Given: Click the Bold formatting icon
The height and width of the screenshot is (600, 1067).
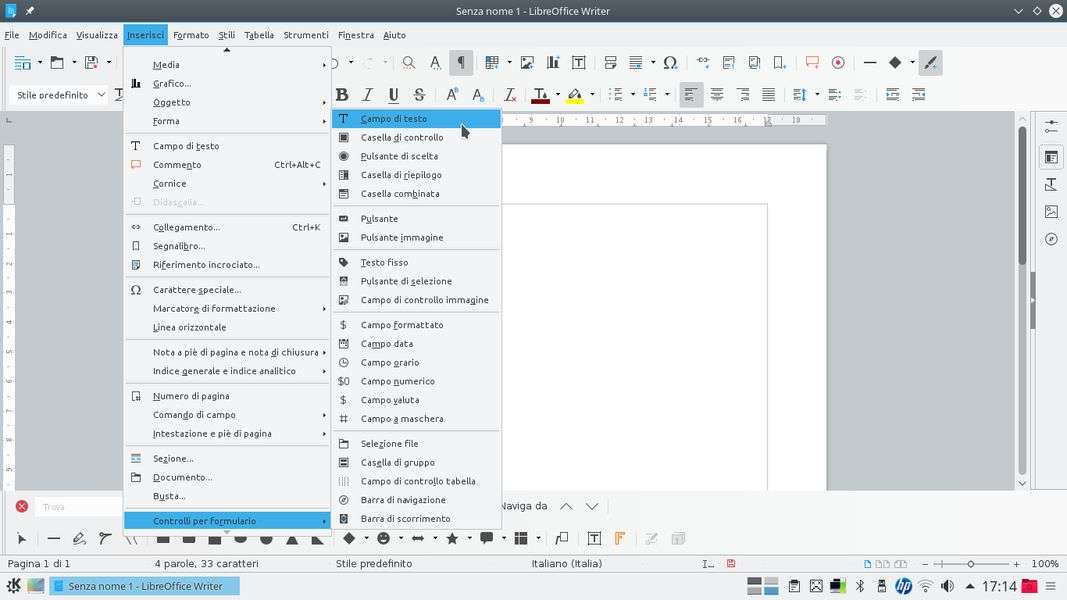Looking at the screenshot, I should (x=342, y=95).
